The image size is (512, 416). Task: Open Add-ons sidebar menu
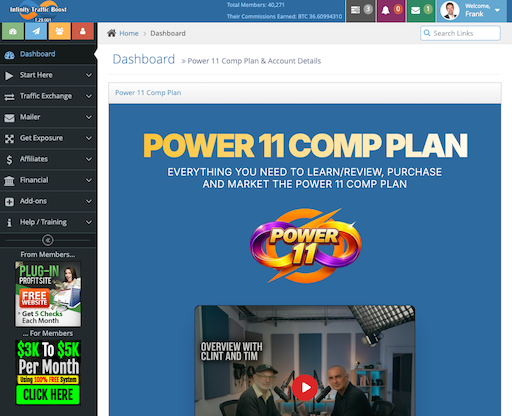coord(48,201)
